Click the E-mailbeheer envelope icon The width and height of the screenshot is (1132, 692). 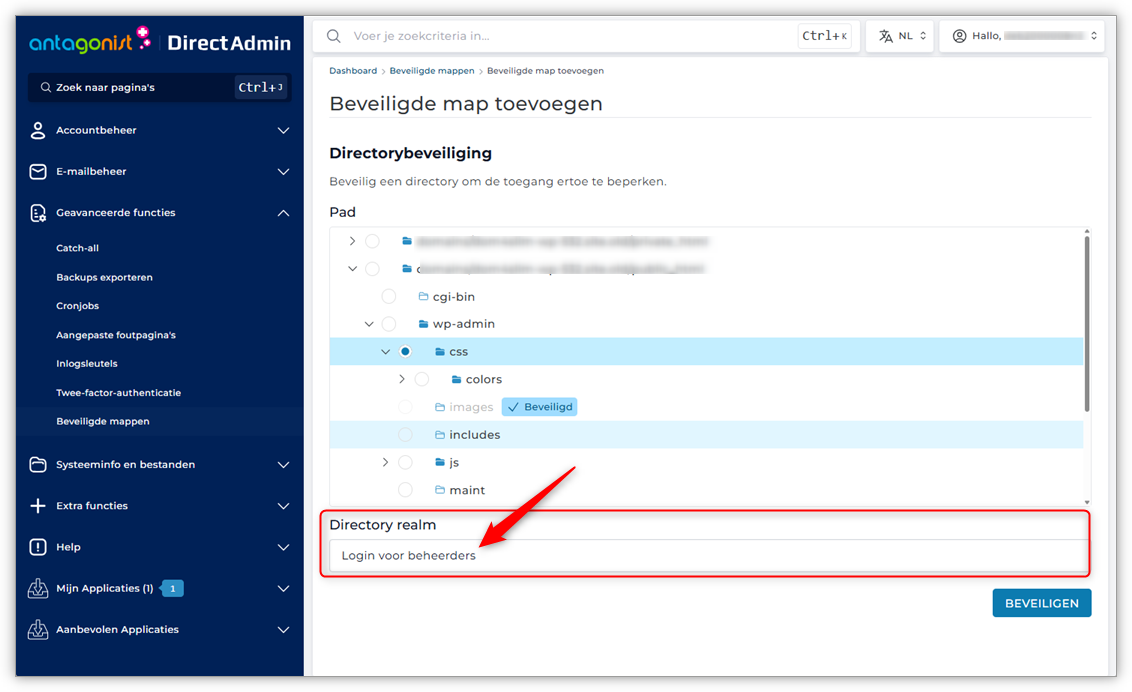38,172
